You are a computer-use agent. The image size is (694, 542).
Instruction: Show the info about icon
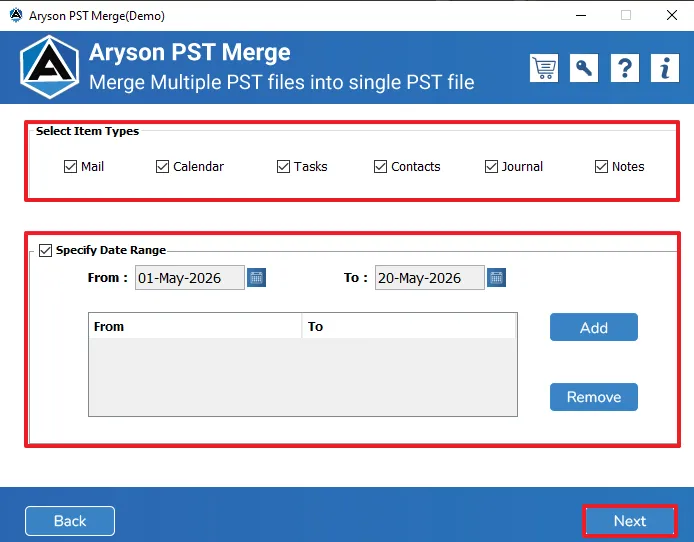pos(665,68)
